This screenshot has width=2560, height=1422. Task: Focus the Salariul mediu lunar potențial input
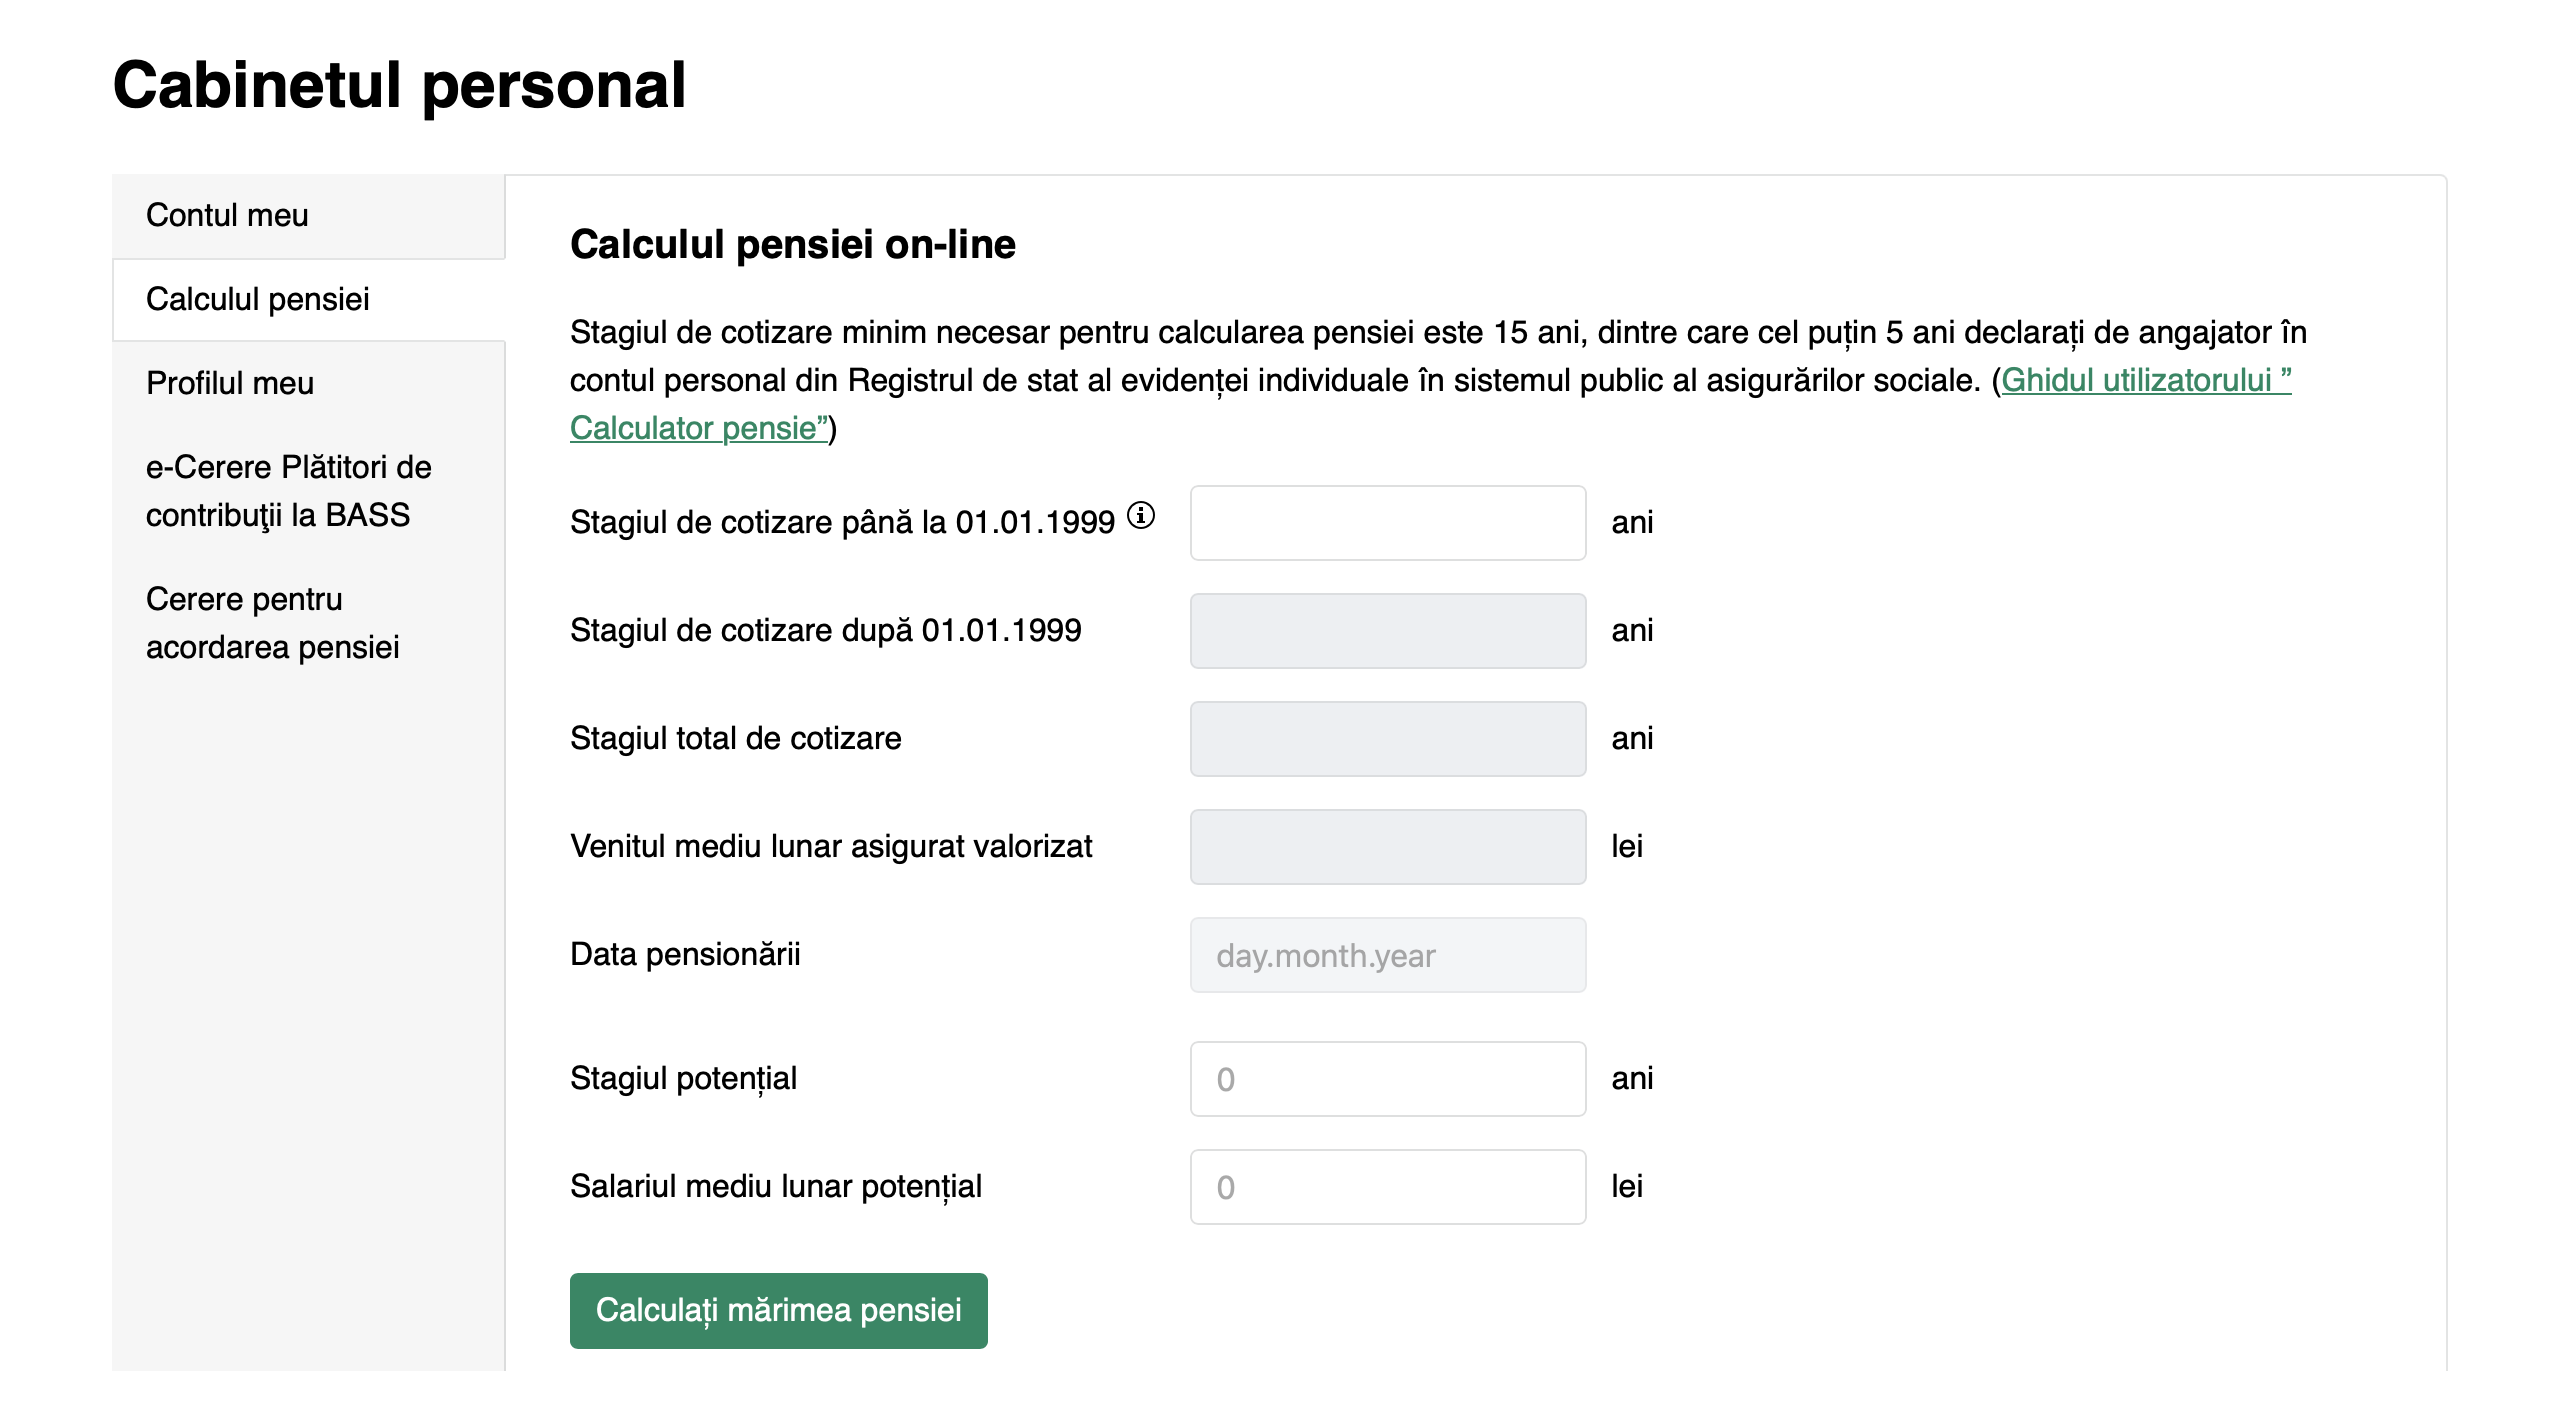click(x=1387, y=1187)
